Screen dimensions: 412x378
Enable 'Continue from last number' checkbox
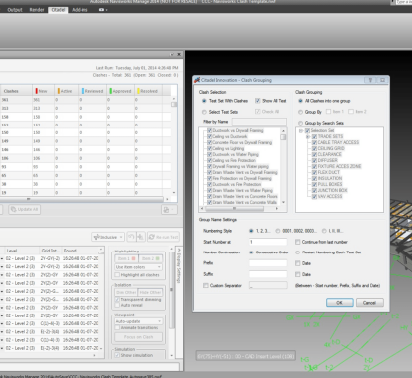pyautogui.click(x=298, y=242)
